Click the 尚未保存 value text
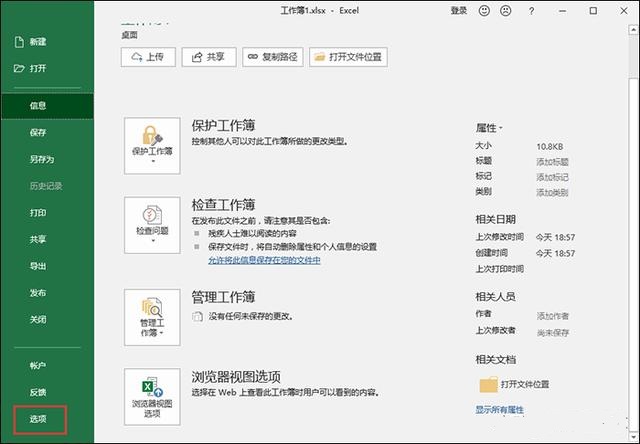 coord(553,333)
